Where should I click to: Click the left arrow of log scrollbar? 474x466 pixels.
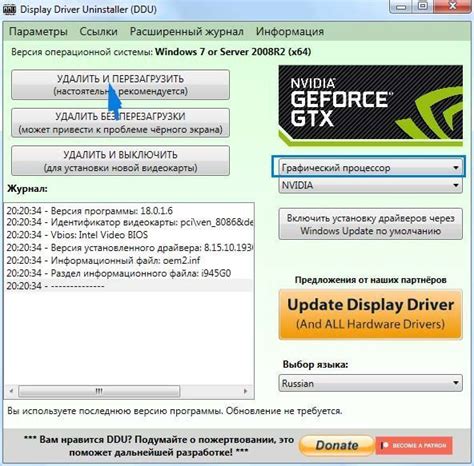click(11, 391)
